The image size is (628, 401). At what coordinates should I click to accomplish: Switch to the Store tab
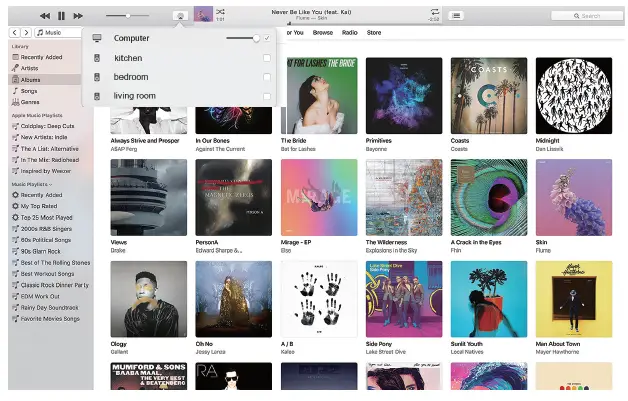[x=374, y=32]
